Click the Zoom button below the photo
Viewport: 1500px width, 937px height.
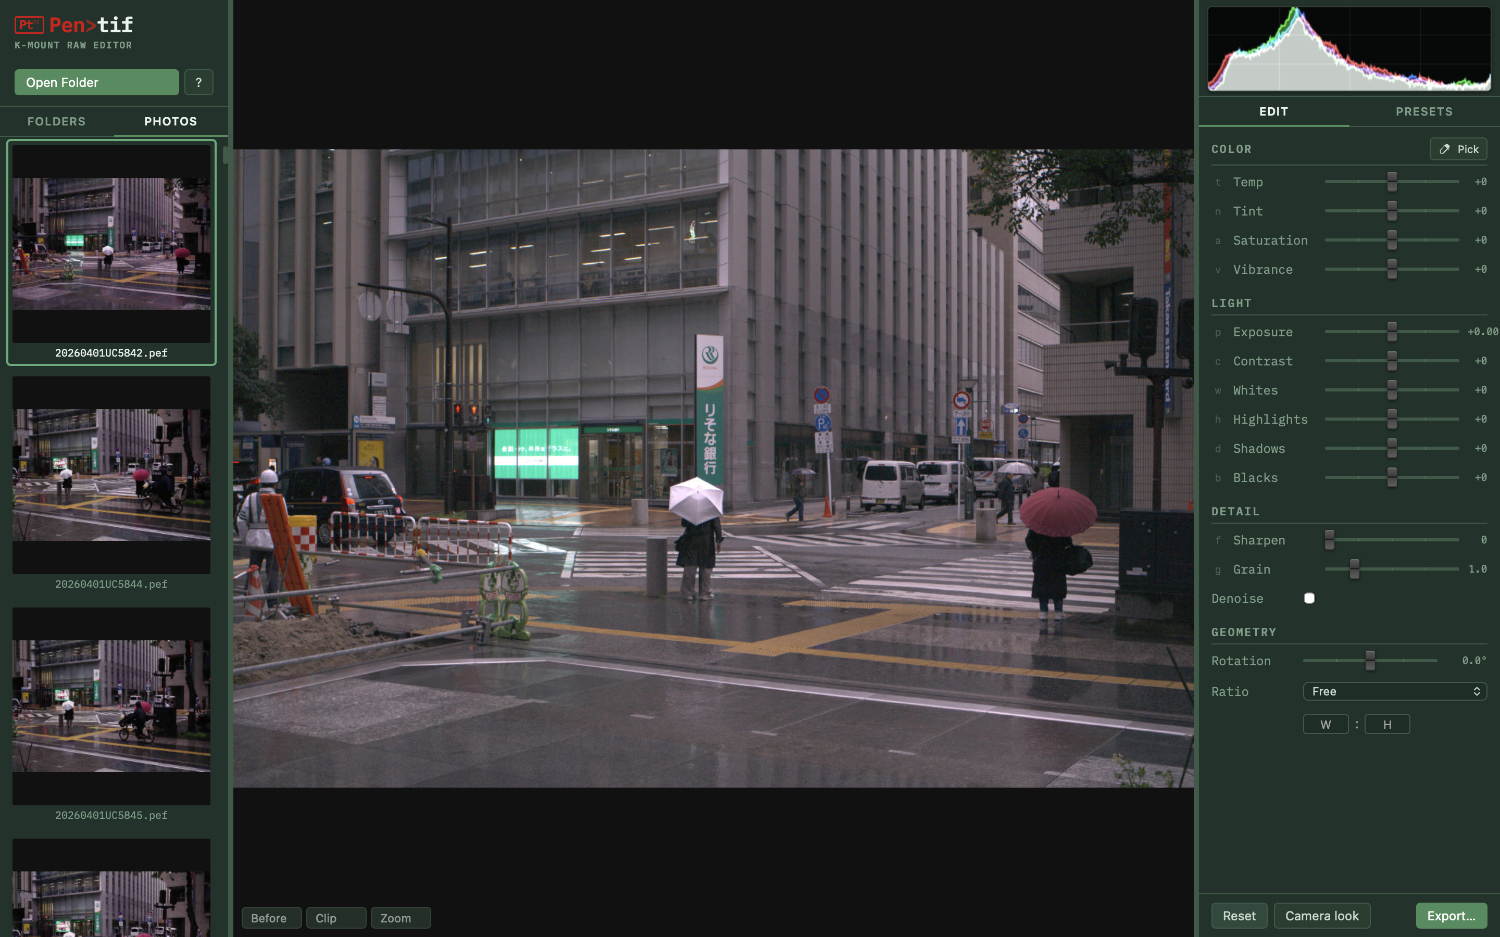tap(400, 918)
